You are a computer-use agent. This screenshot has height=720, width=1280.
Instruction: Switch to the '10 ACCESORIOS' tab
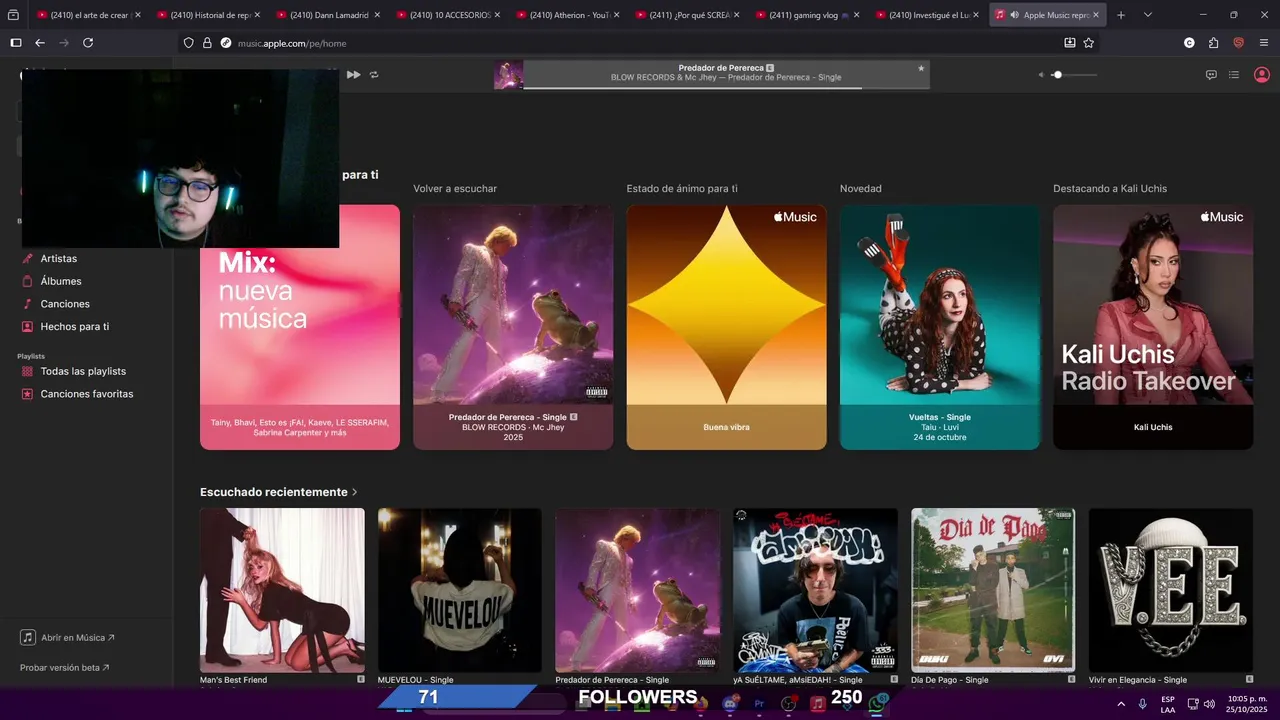point(448,15)
